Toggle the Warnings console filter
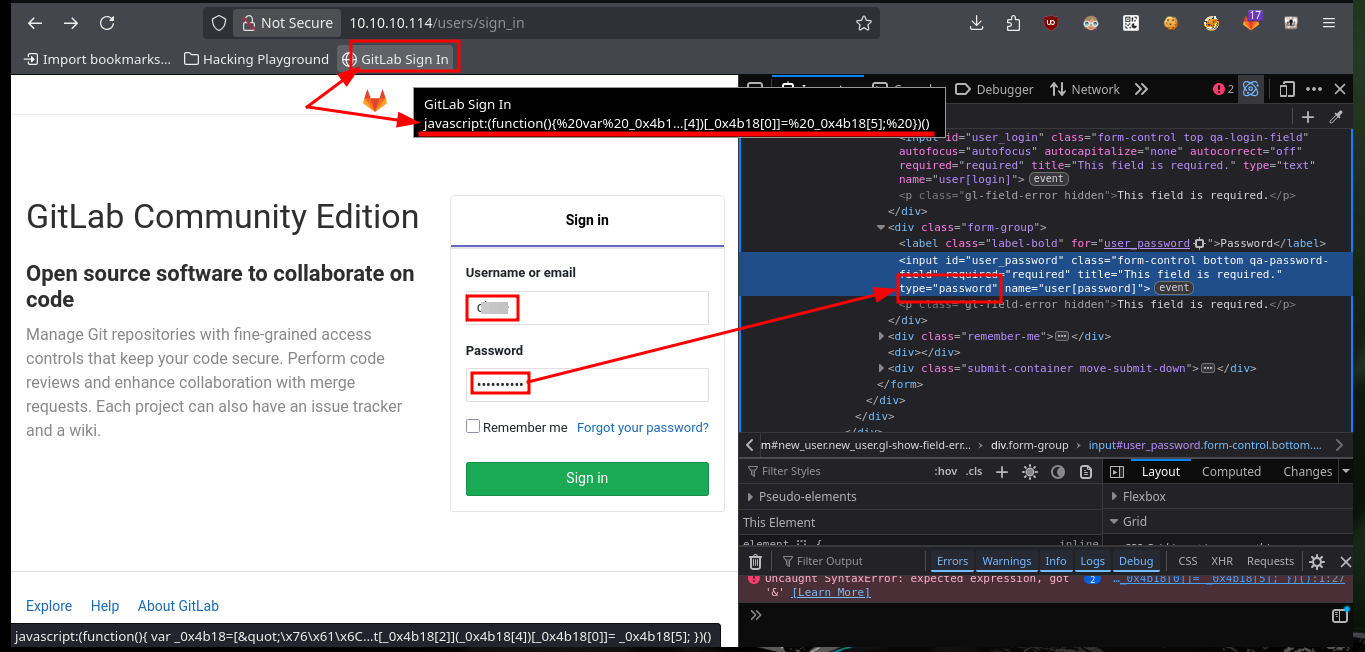The height and width of the screenshot is (652, 1365). [x=1006, y=562]
